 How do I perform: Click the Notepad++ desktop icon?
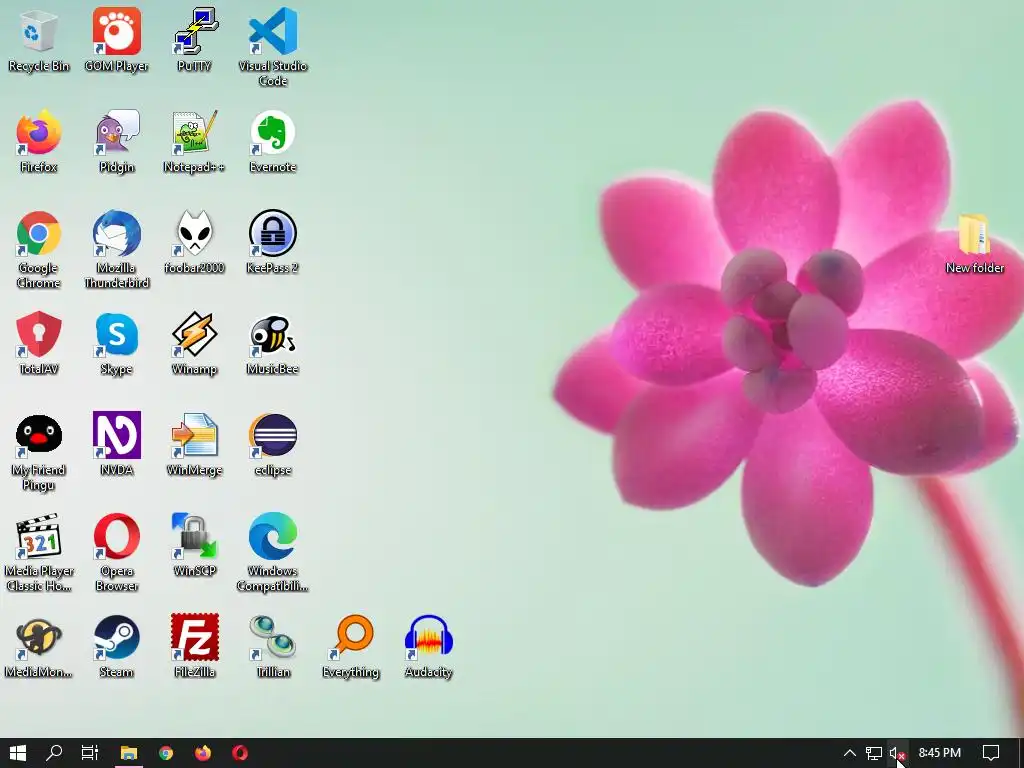coord(195,142)
